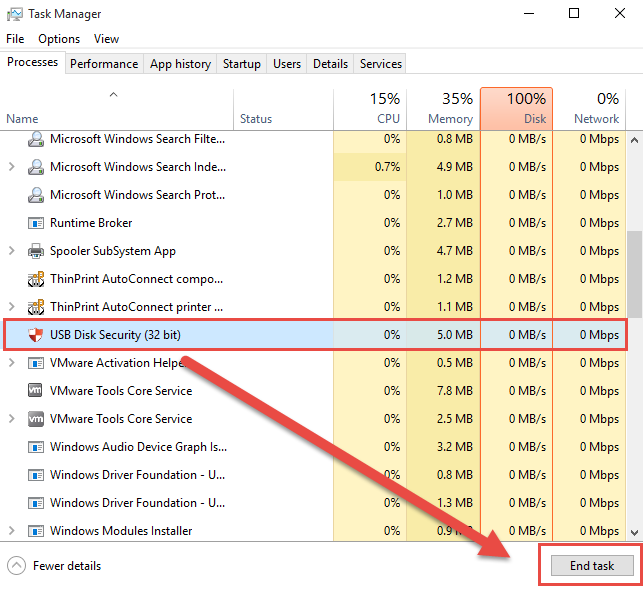Switch to the Users tab
Image resolution: width=643 pixels, height=590 pixels.
[287, 64]
